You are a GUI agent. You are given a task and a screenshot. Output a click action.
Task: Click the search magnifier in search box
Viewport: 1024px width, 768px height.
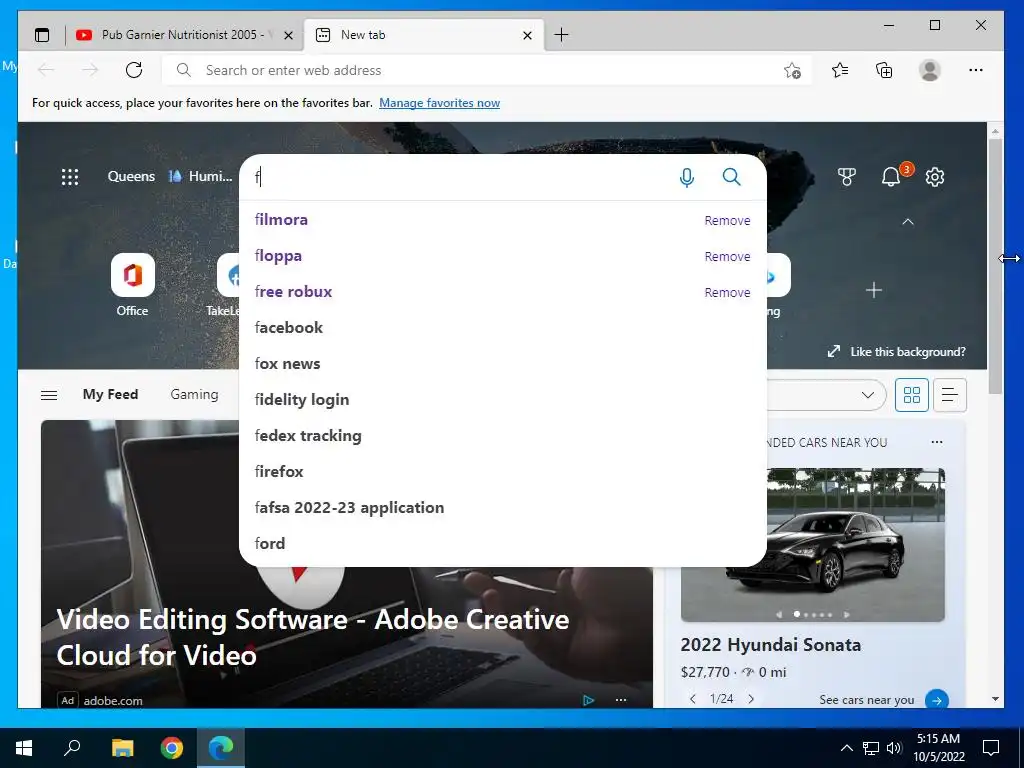[731, 177]
